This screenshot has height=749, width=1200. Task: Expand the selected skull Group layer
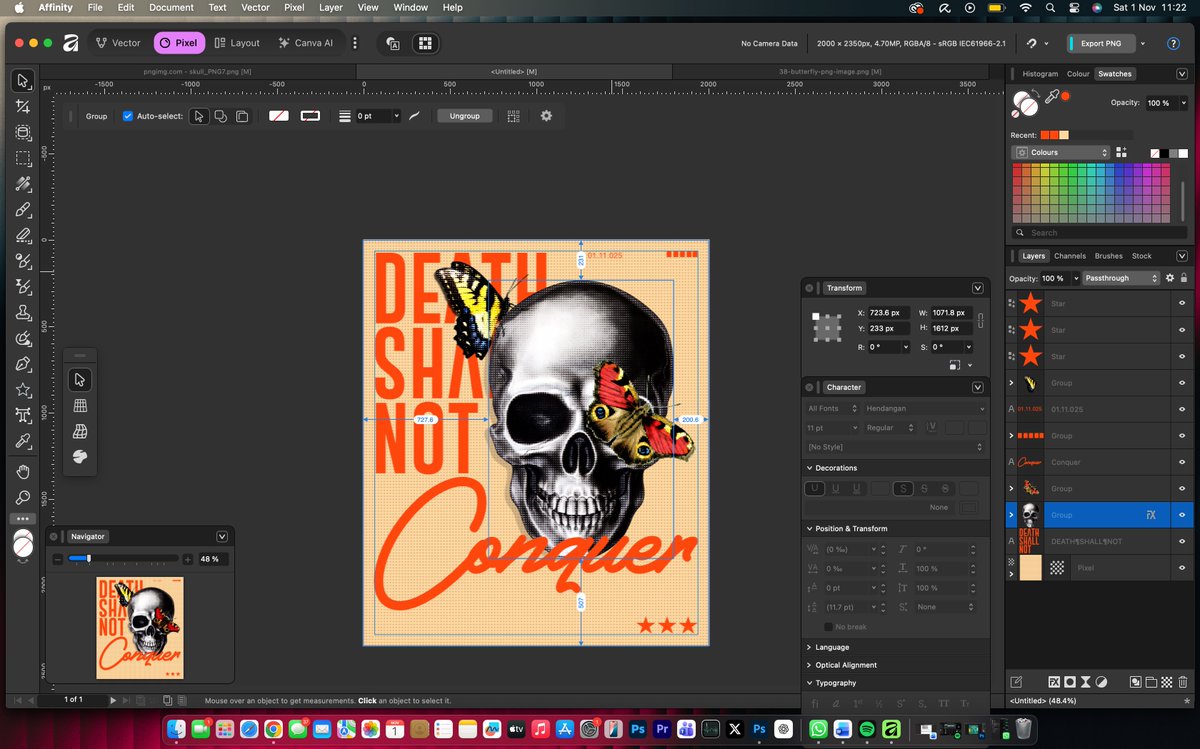point(1012,514)
